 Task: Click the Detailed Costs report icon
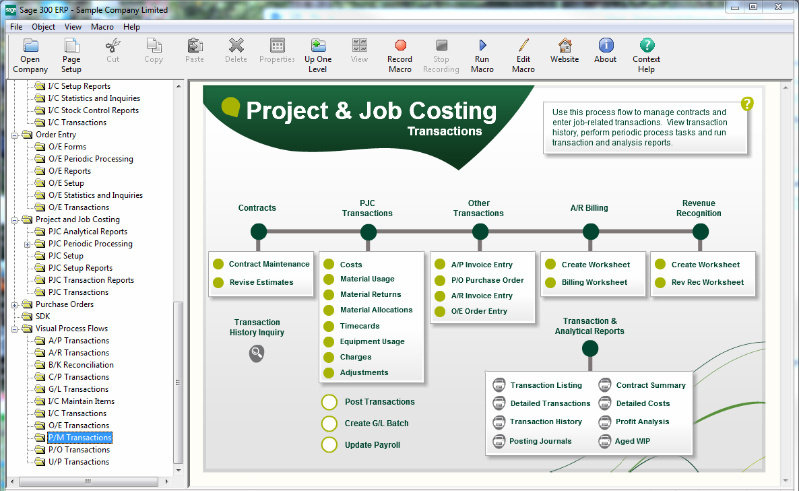605,403
